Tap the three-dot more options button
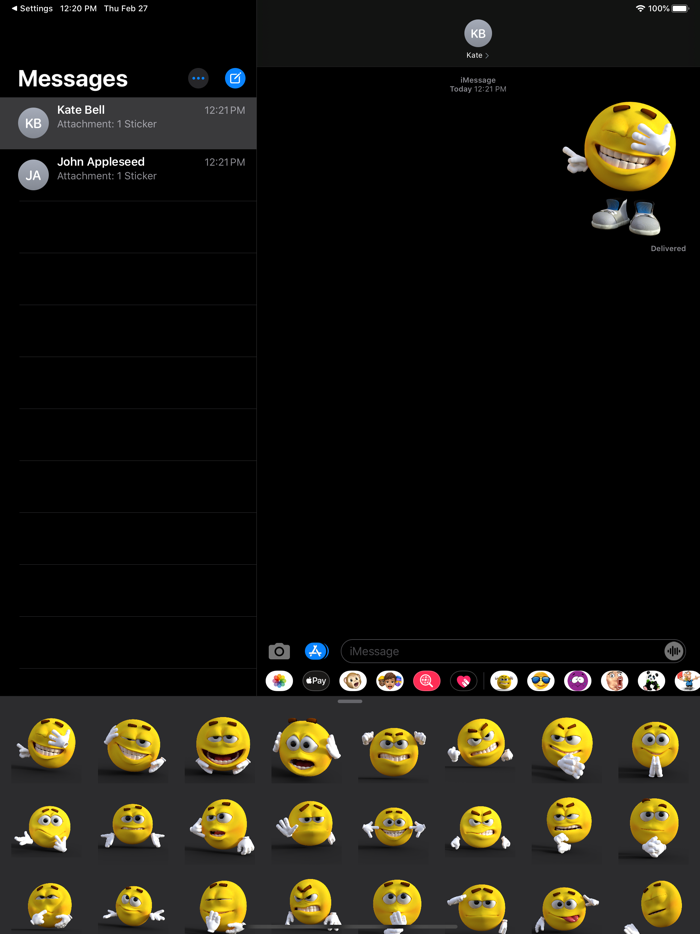This screenshot has width=700, height=934. (x=198, y=78)
